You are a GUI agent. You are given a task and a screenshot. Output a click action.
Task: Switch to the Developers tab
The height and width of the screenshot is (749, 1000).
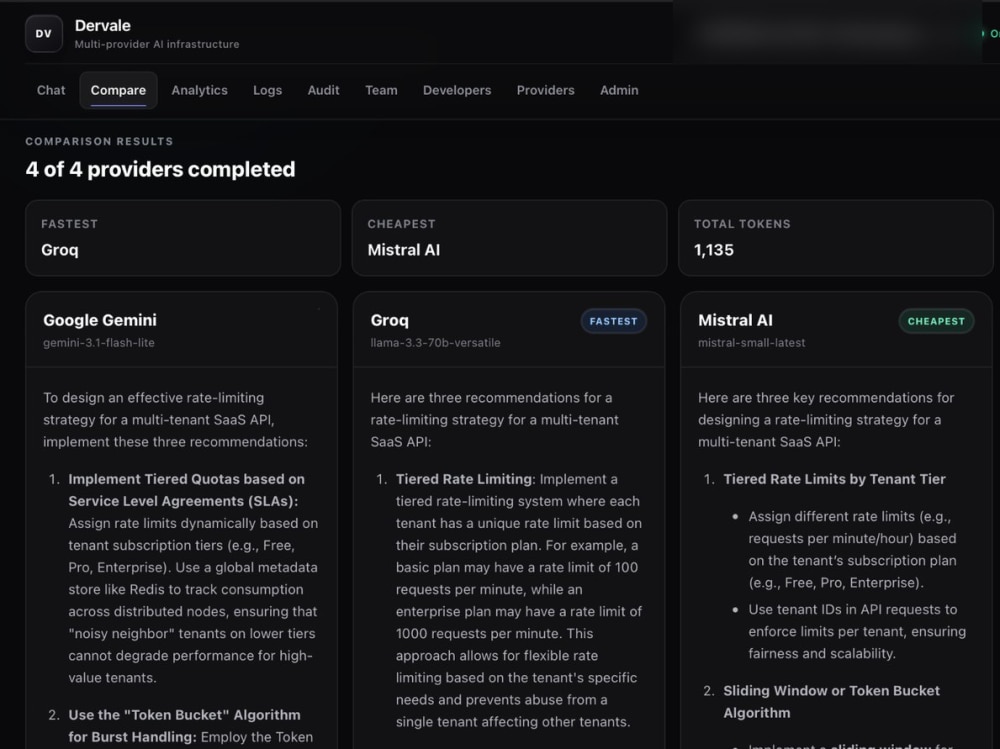tap(457, 91)
